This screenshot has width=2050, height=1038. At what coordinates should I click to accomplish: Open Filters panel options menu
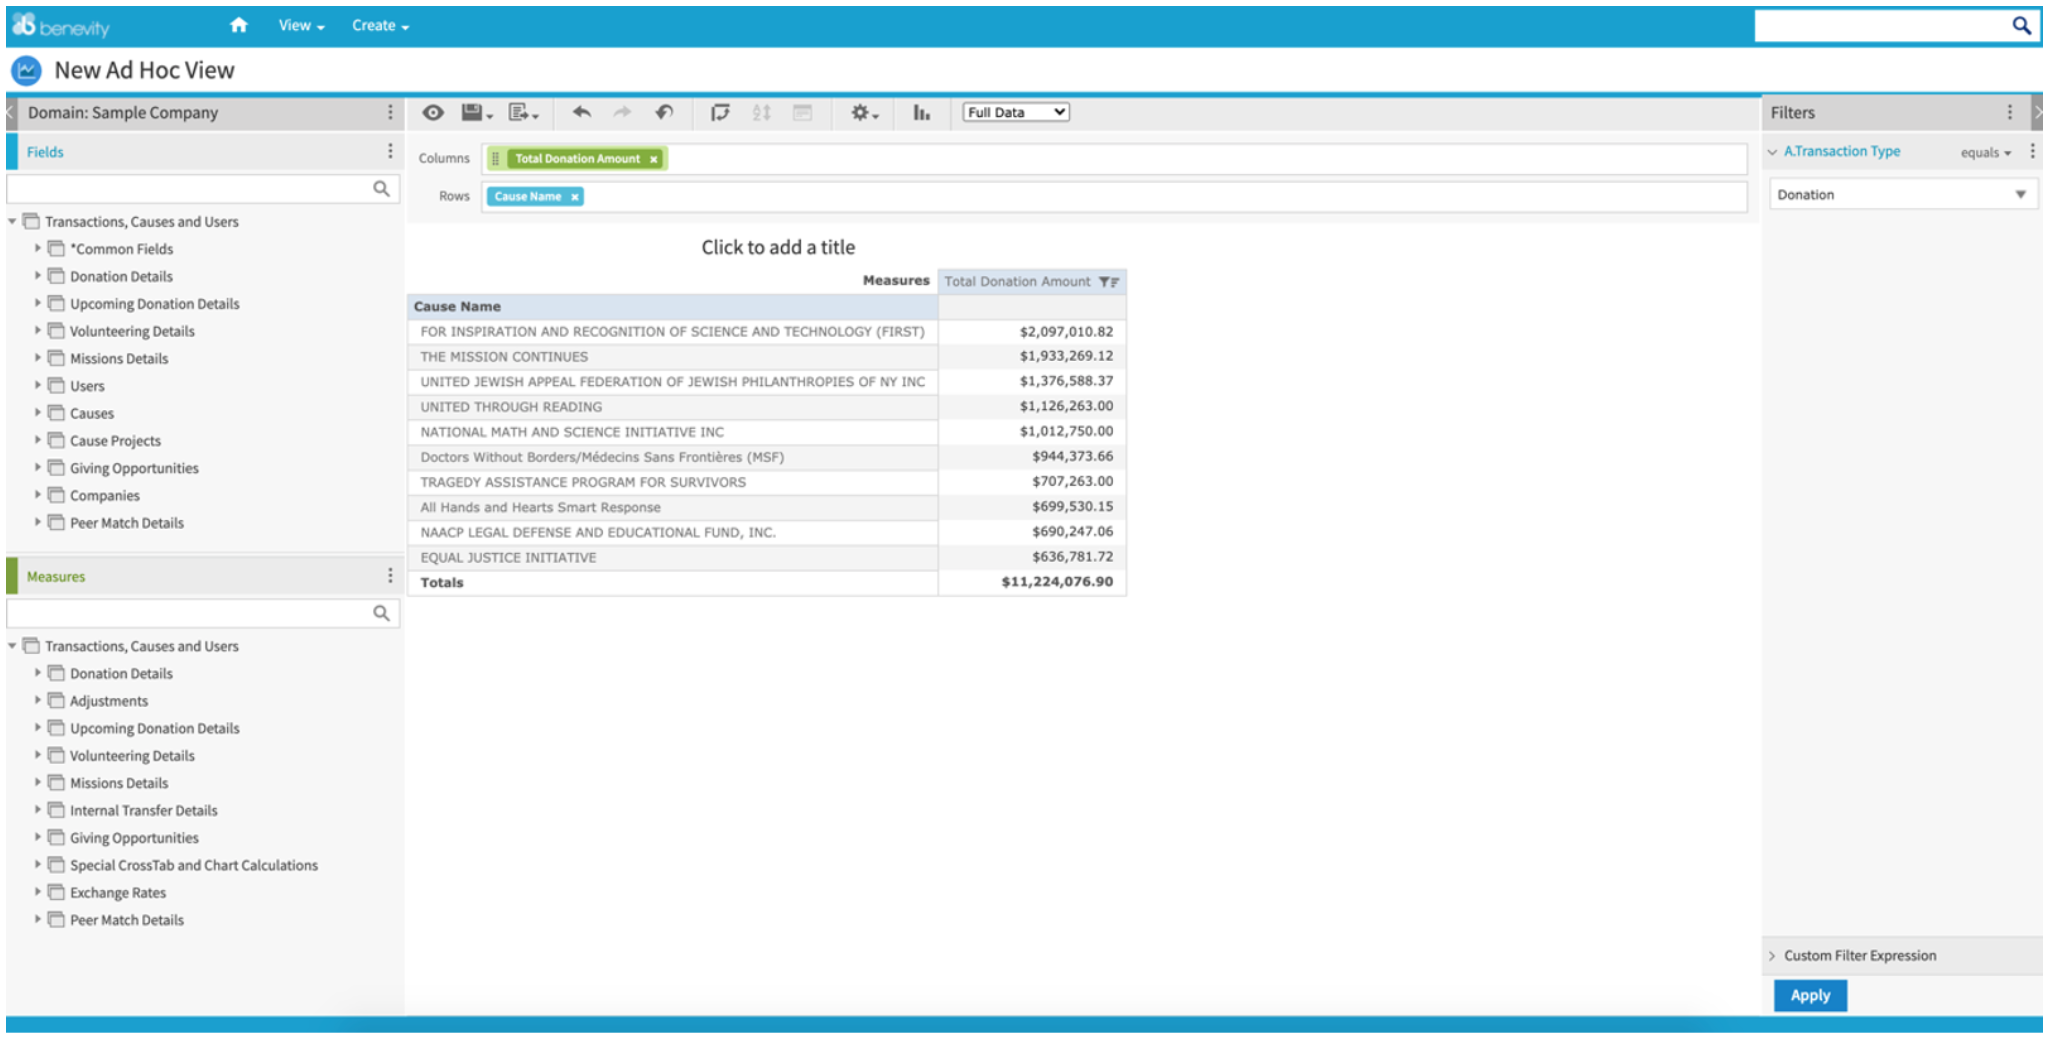[x=2010, y=113]
